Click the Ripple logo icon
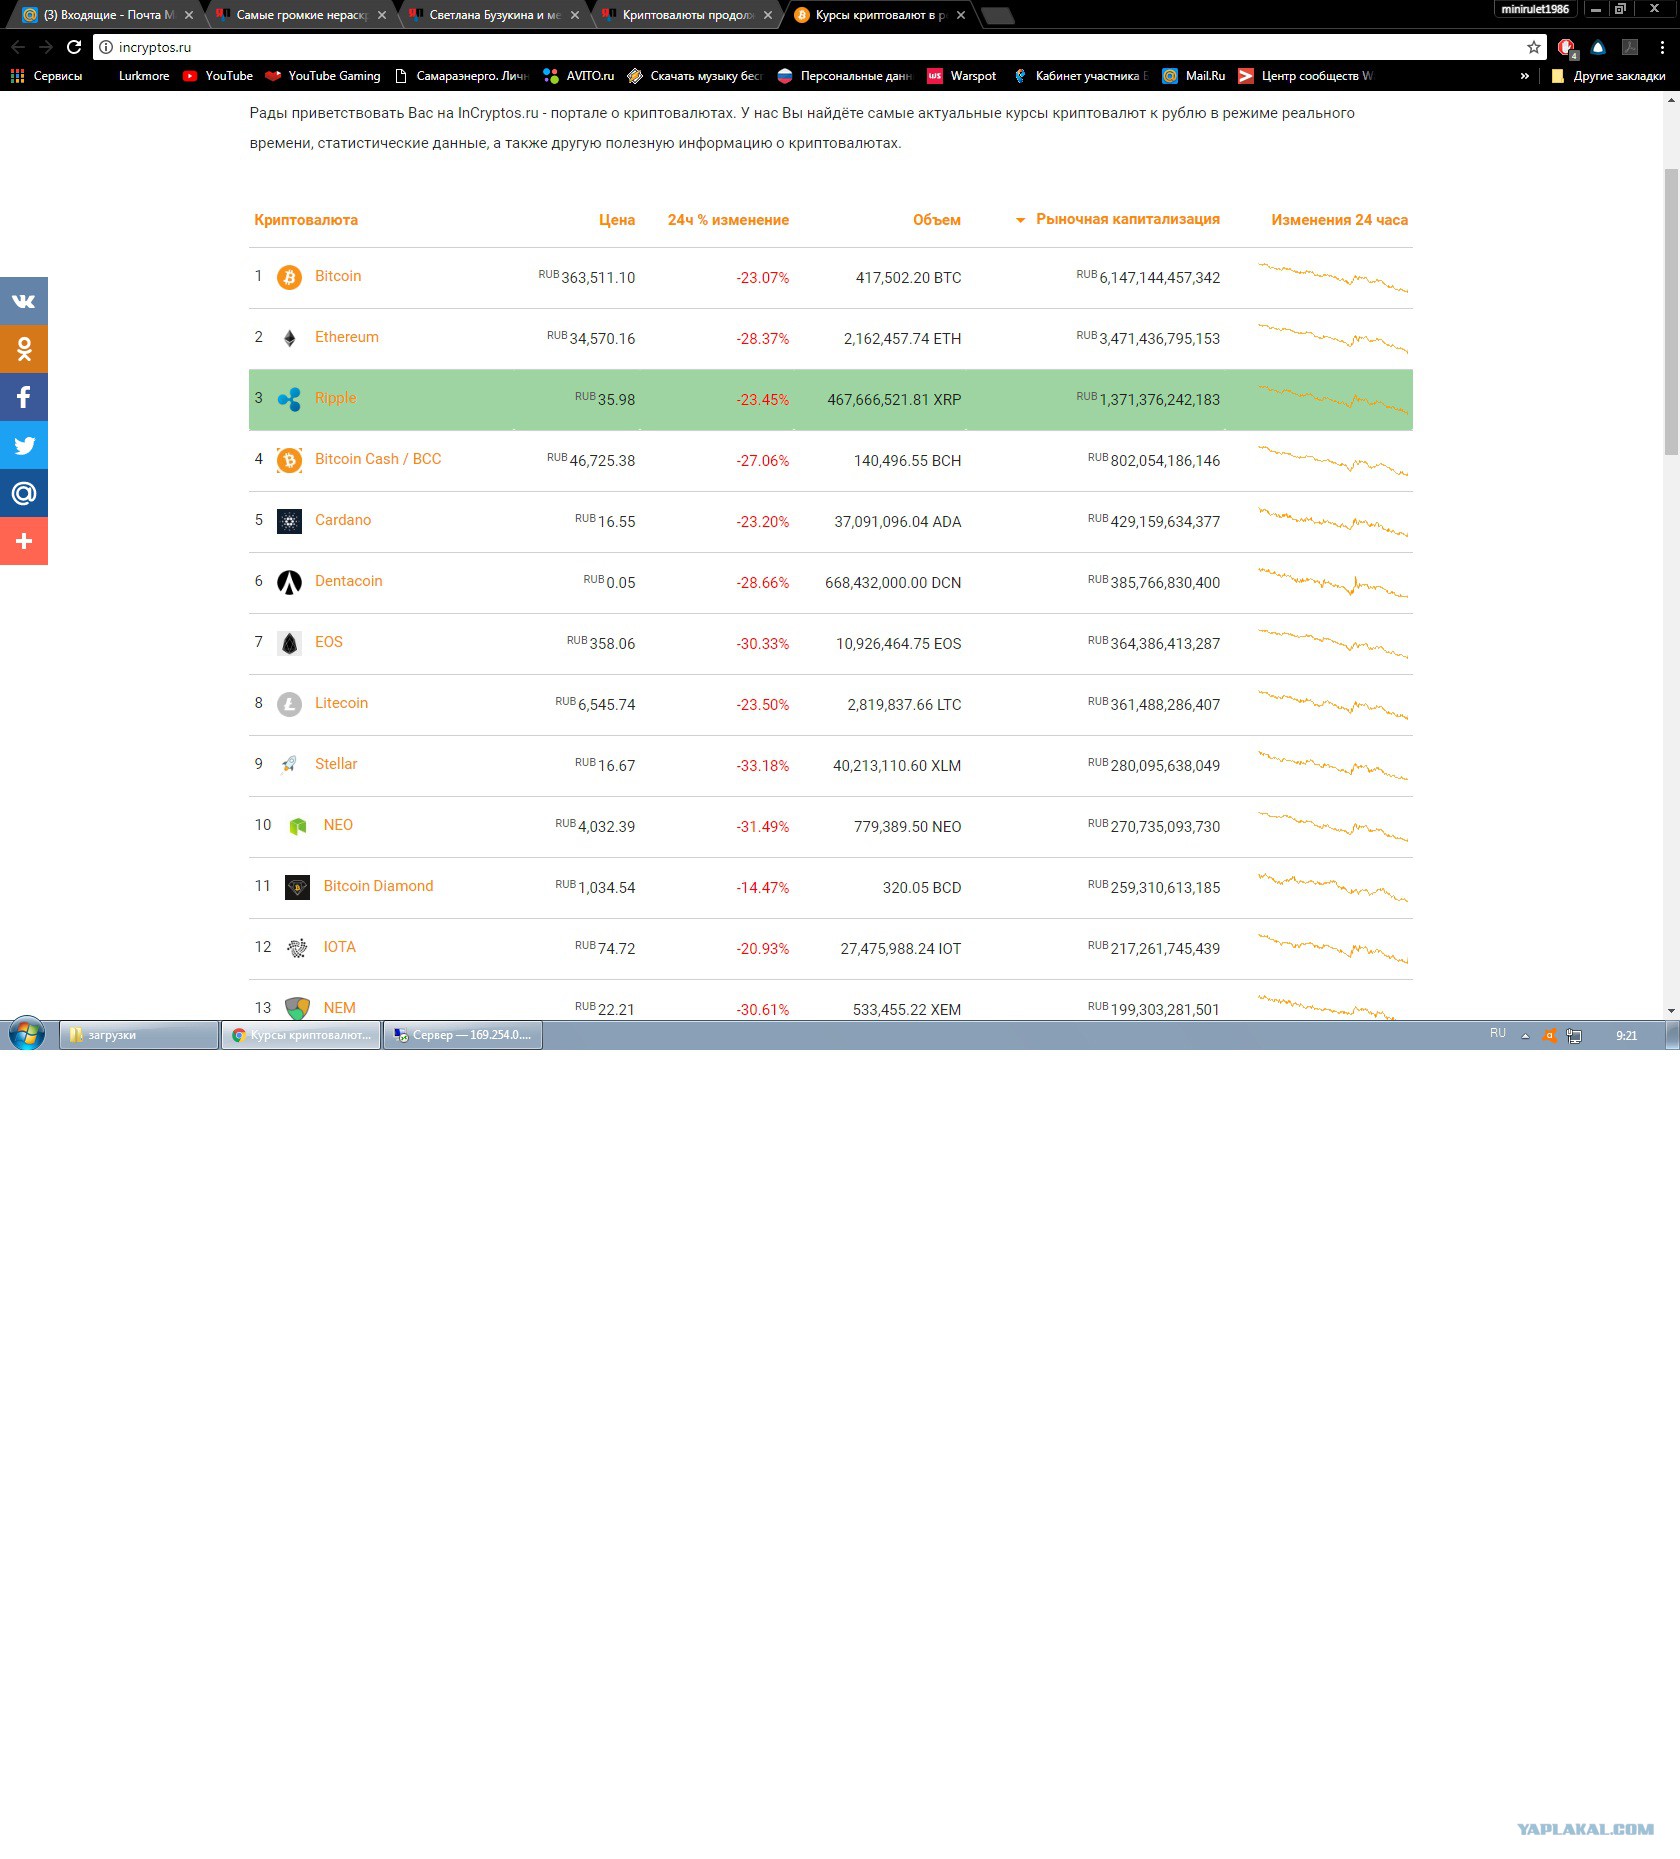Image resolution: width=1680 pixels, height=1859 pixels. pos(289,399)
